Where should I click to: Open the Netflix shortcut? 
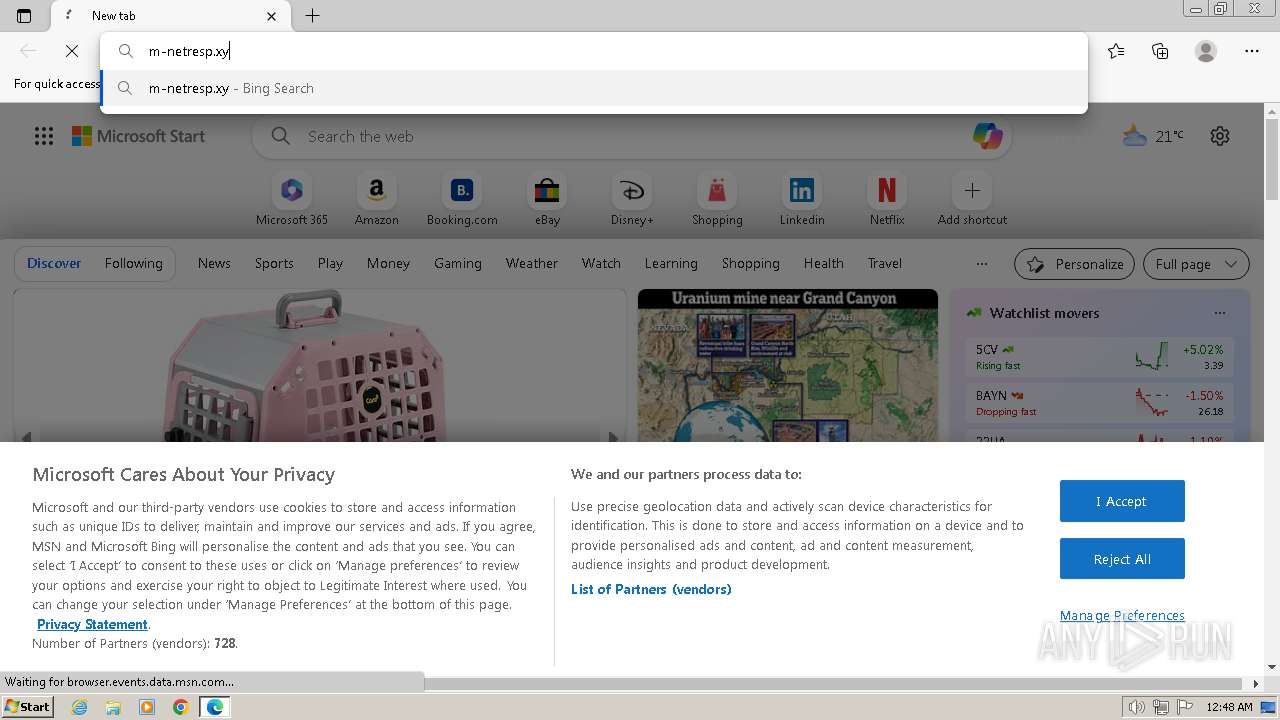point(887,199)
